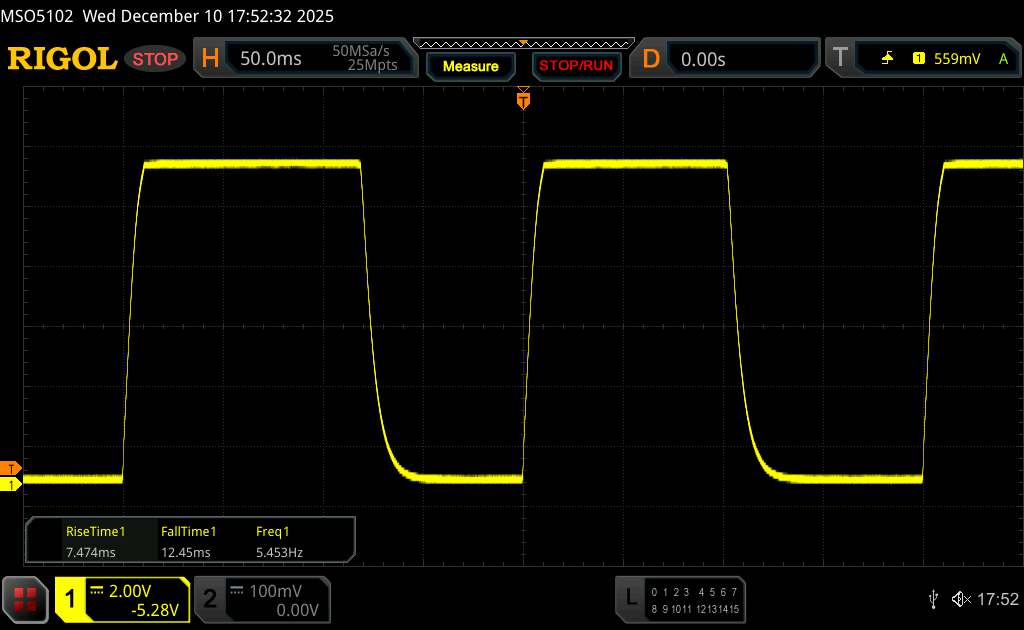Open the L logic analyzer icon
1024x630 pixels.
point(630,598)
